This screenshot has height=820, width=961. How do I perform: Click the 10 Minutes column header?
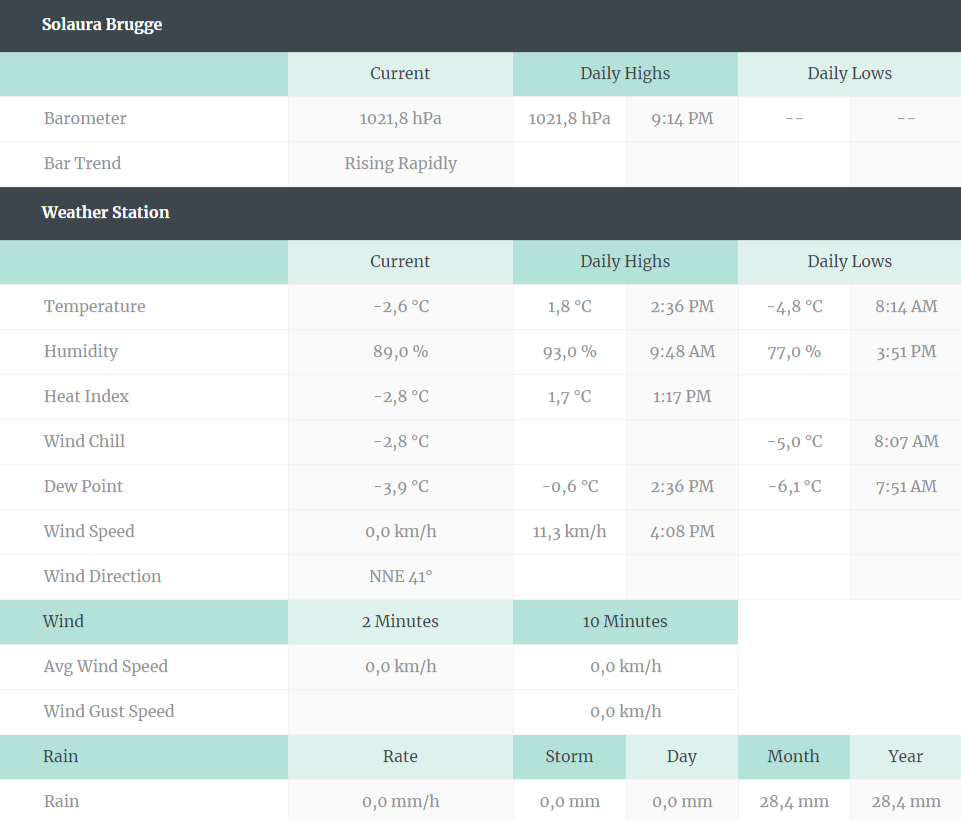(x=625, y=621)
